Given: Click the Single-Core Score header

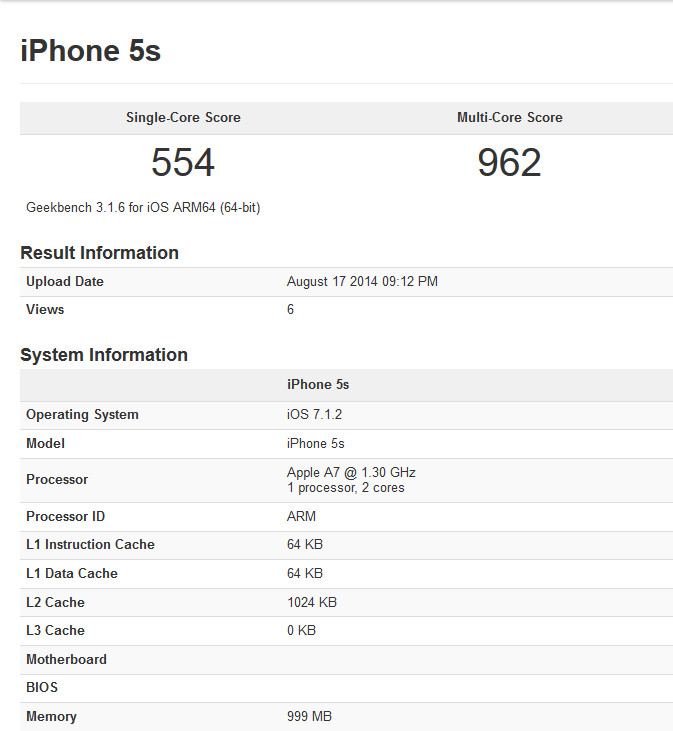Looking at the screenshot, I should coord(183,117).
